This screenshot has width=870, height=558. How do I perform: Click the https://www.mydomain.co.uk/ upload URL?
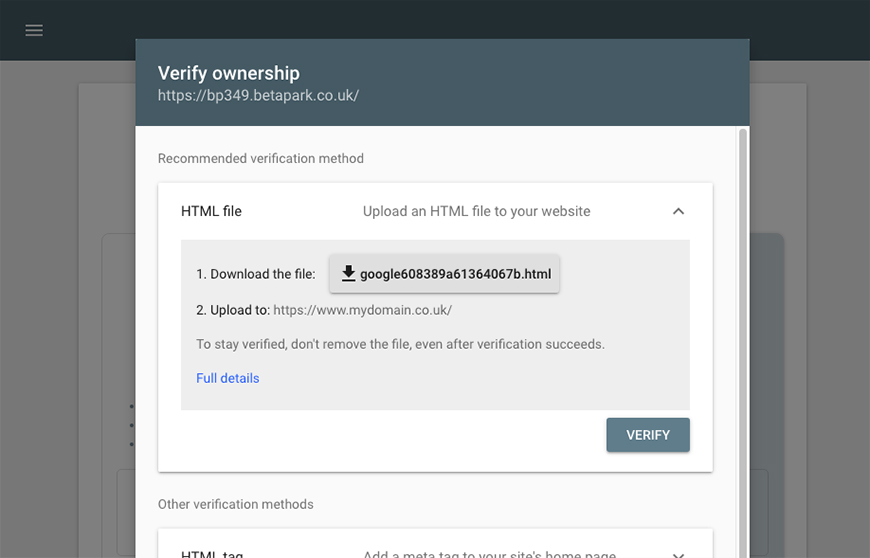(x=362, y=310)
